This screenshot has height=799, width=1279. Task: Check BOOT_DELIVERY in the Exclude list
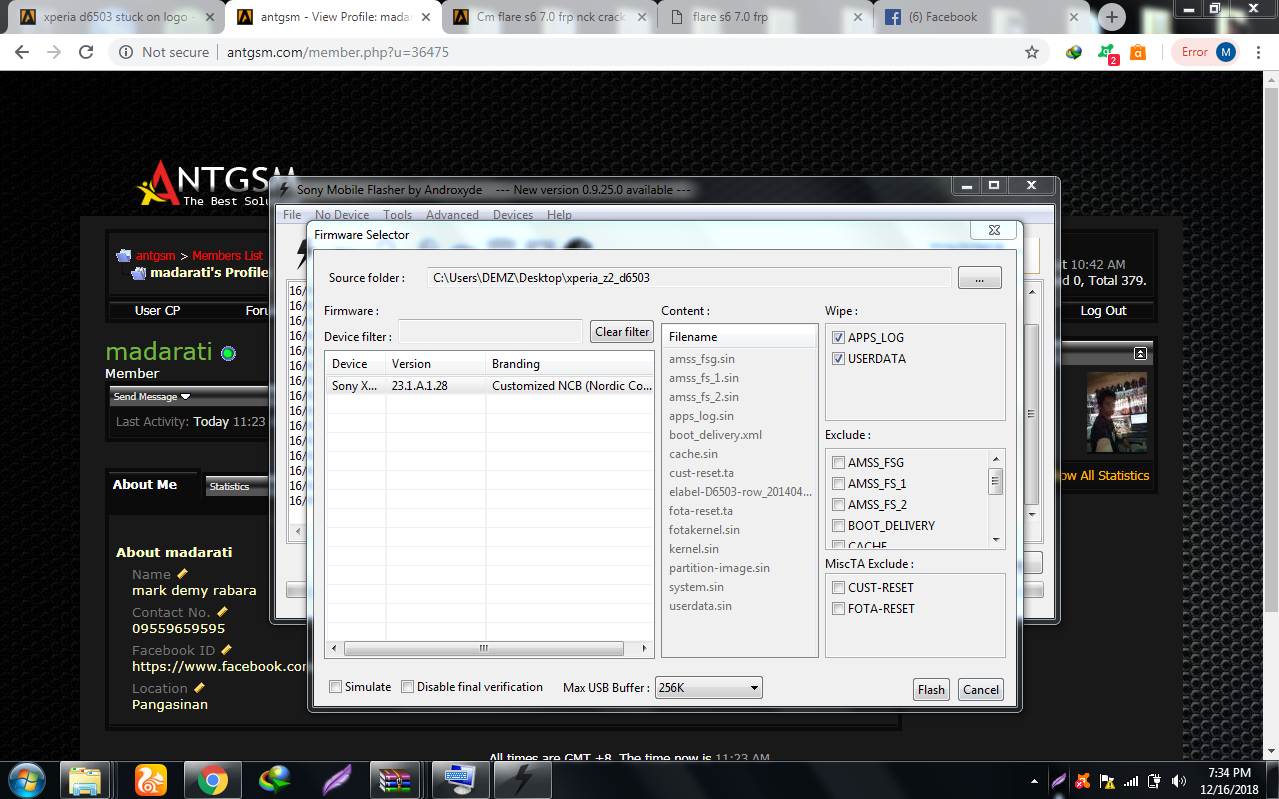point(838,526)
